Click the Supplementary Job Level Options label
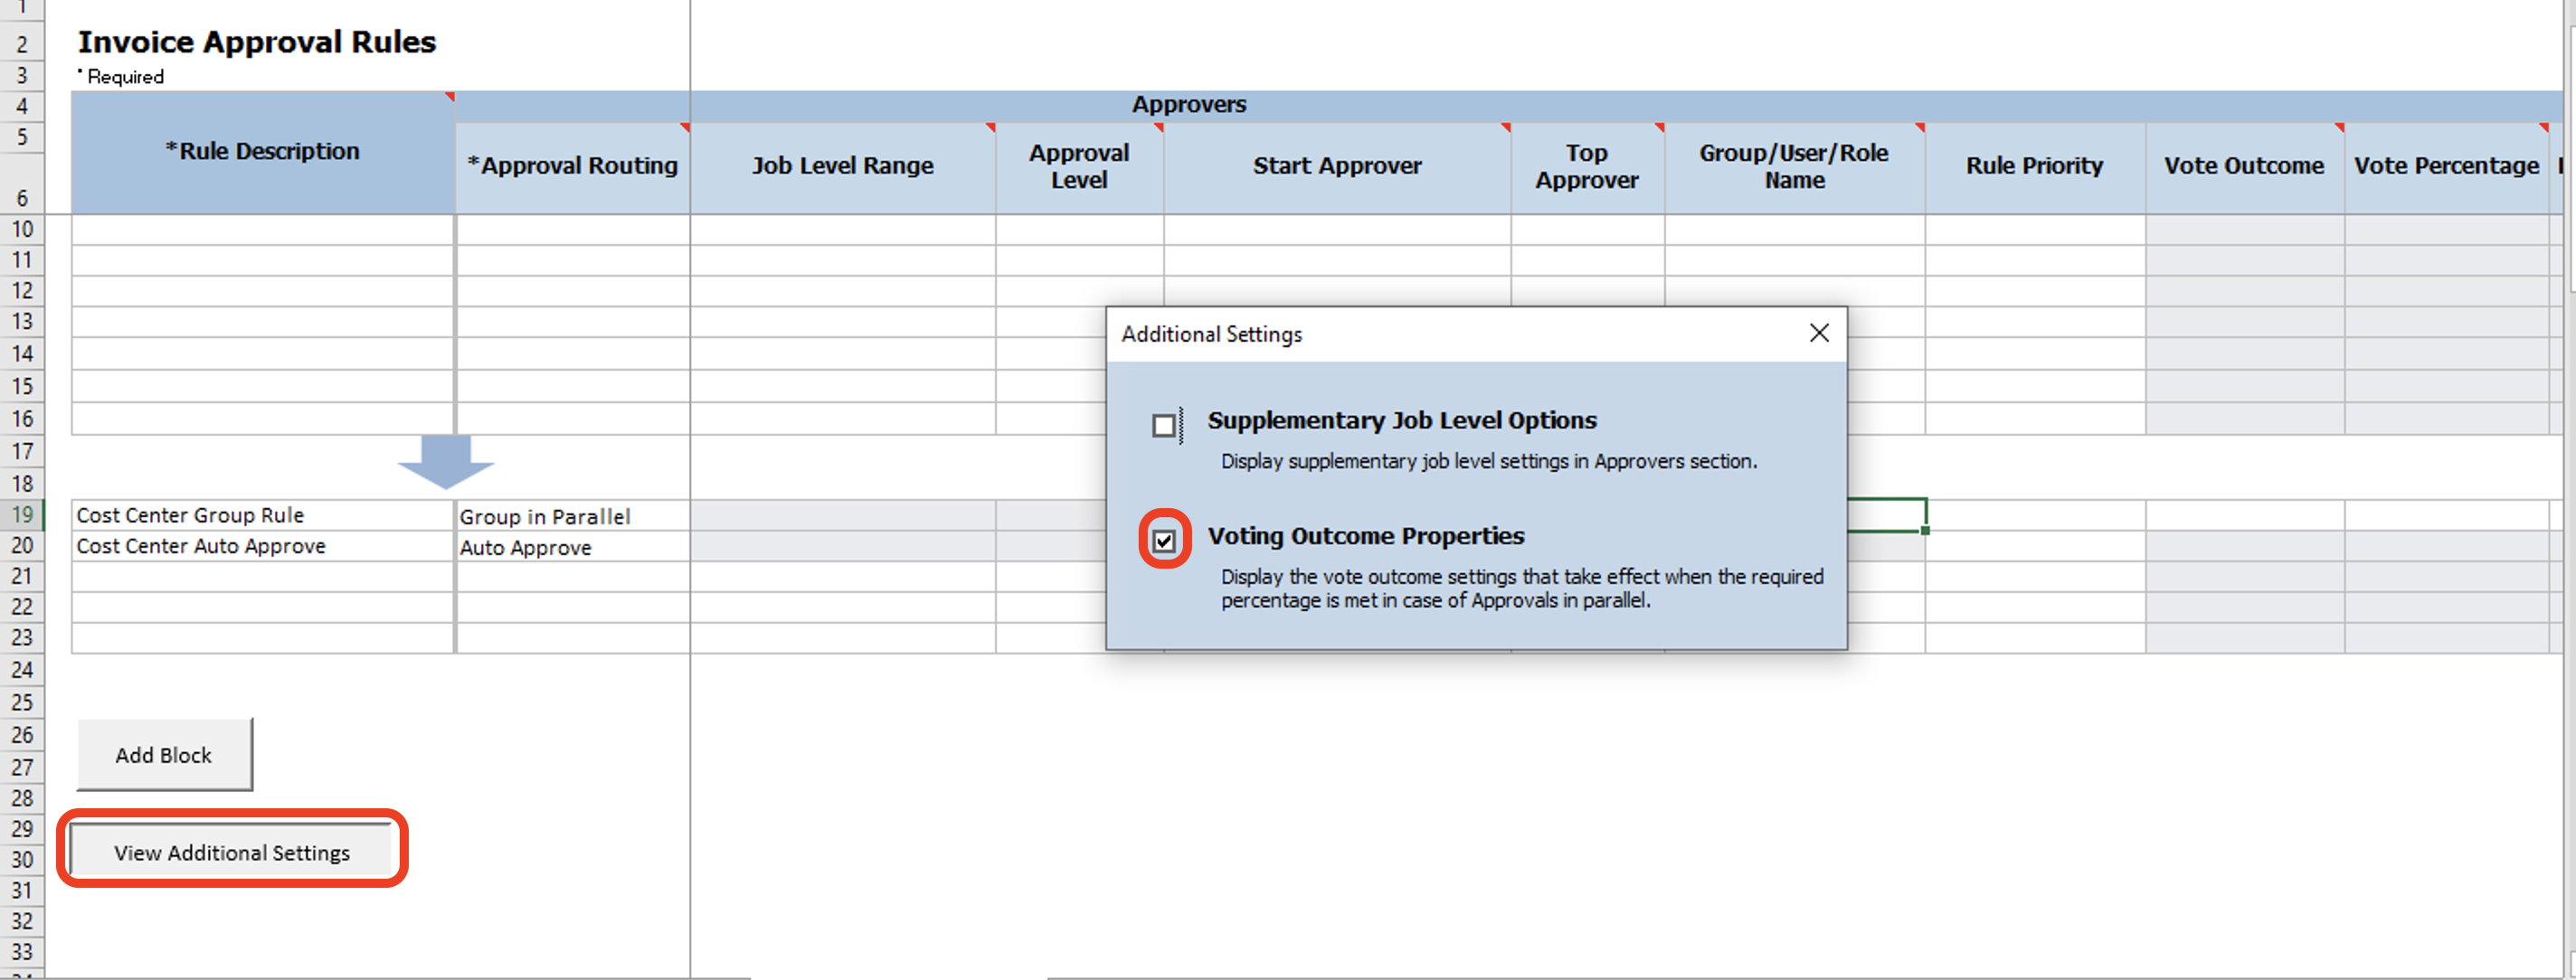2576x980 pixels. [x=1401, y=420]
